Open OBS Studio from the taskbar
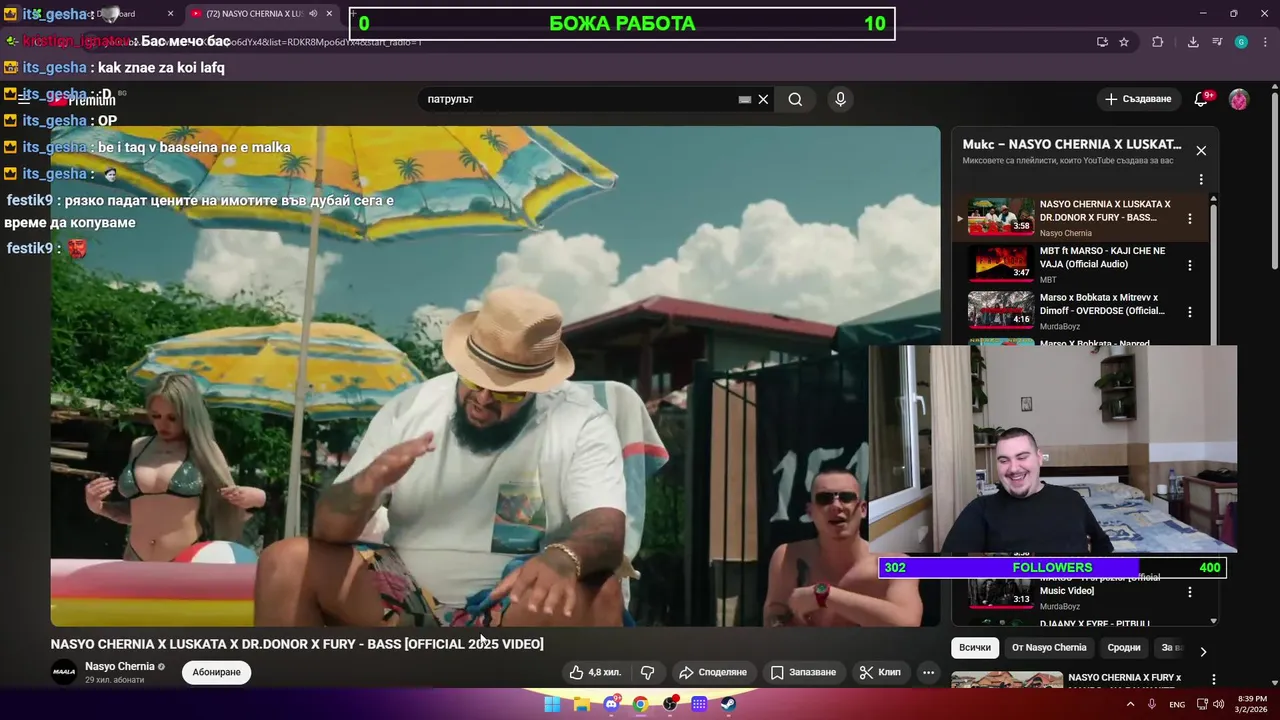Screen dimensions: 1280x720 tap(670, 704)
